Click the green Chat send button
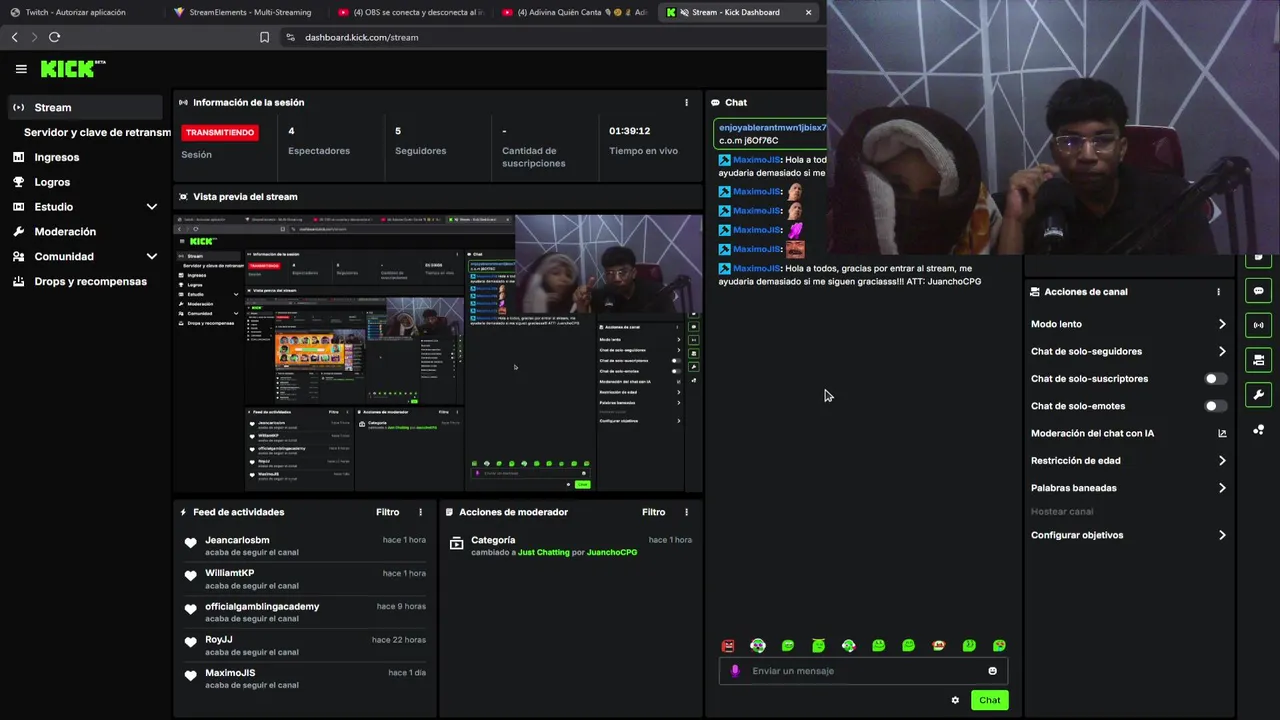The image size is (1280, 720). pos(989,700)
